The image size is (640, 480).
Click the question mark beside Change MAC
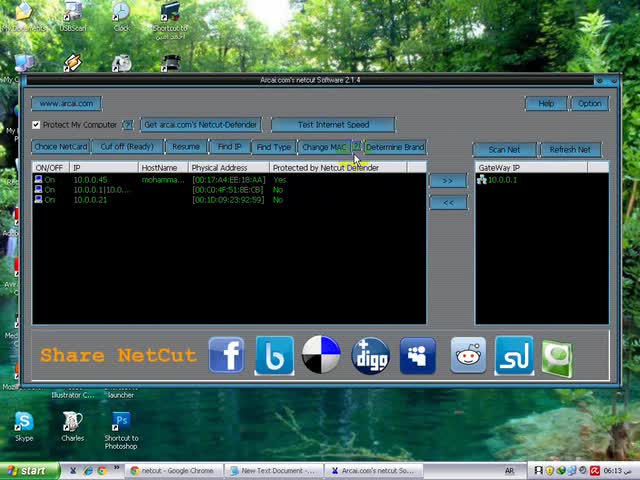pyautogui.click(x=356, y=146)
